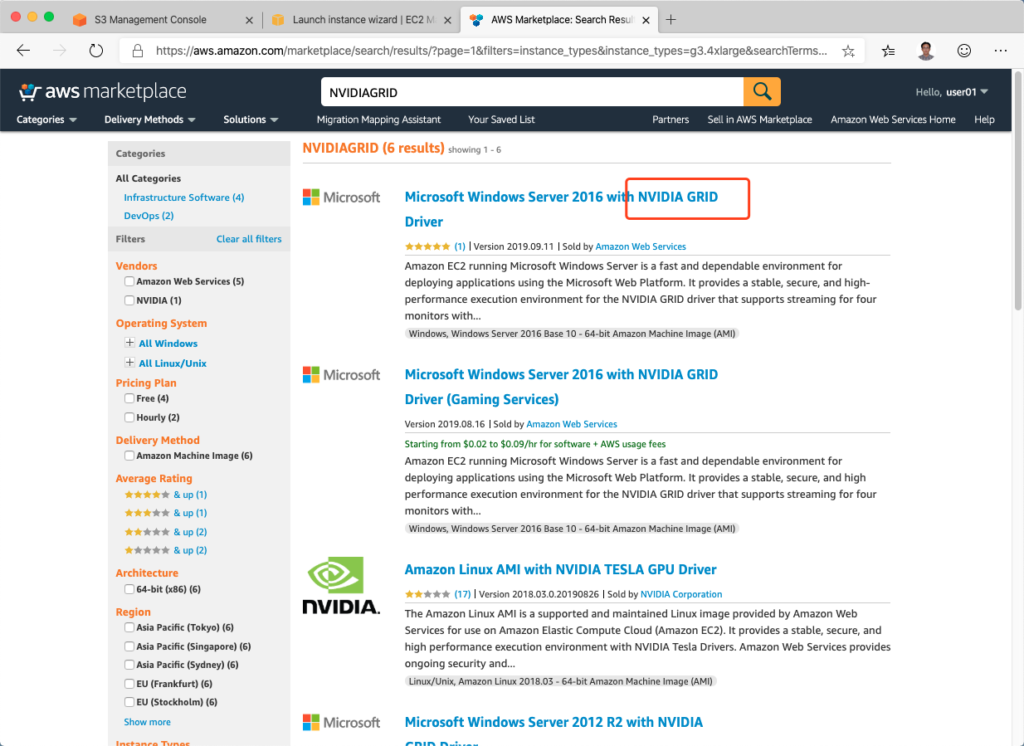Expand the All Windows operating system filter
This screenshot has height=746, width=1024.
point(129,343)
